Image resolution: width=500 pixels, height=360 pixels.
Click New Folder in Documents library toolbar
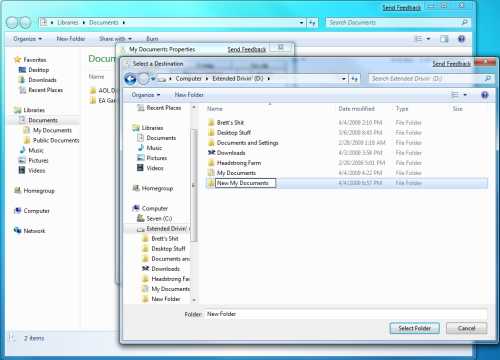[71, 39]
